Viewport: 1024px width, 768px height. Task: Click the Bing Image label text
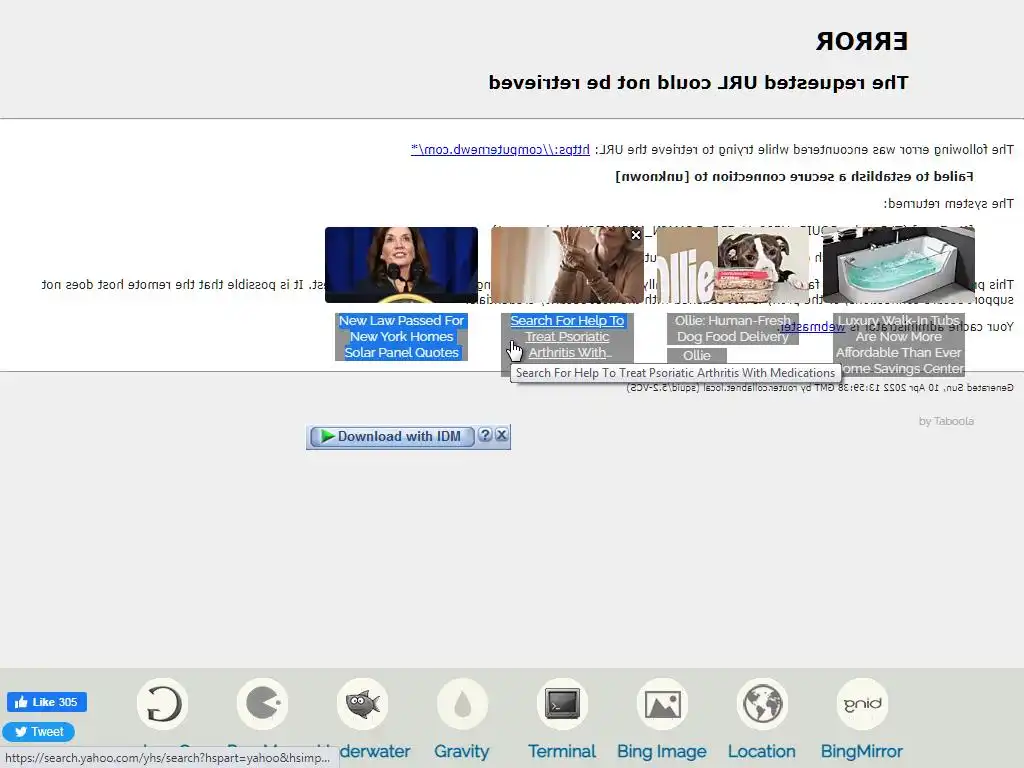[x=662, y=752]
